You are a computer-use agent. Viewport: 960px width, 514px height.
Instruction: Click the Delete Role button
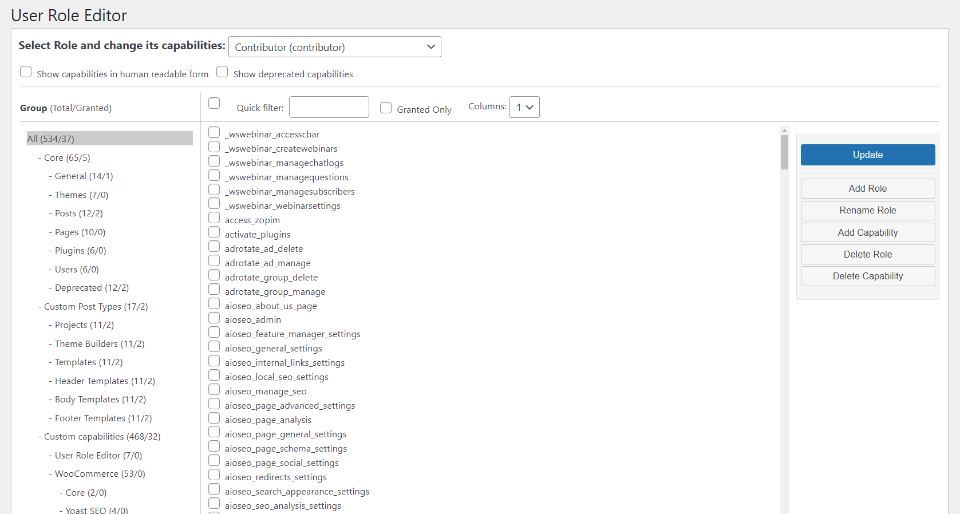tap(867, 255)
